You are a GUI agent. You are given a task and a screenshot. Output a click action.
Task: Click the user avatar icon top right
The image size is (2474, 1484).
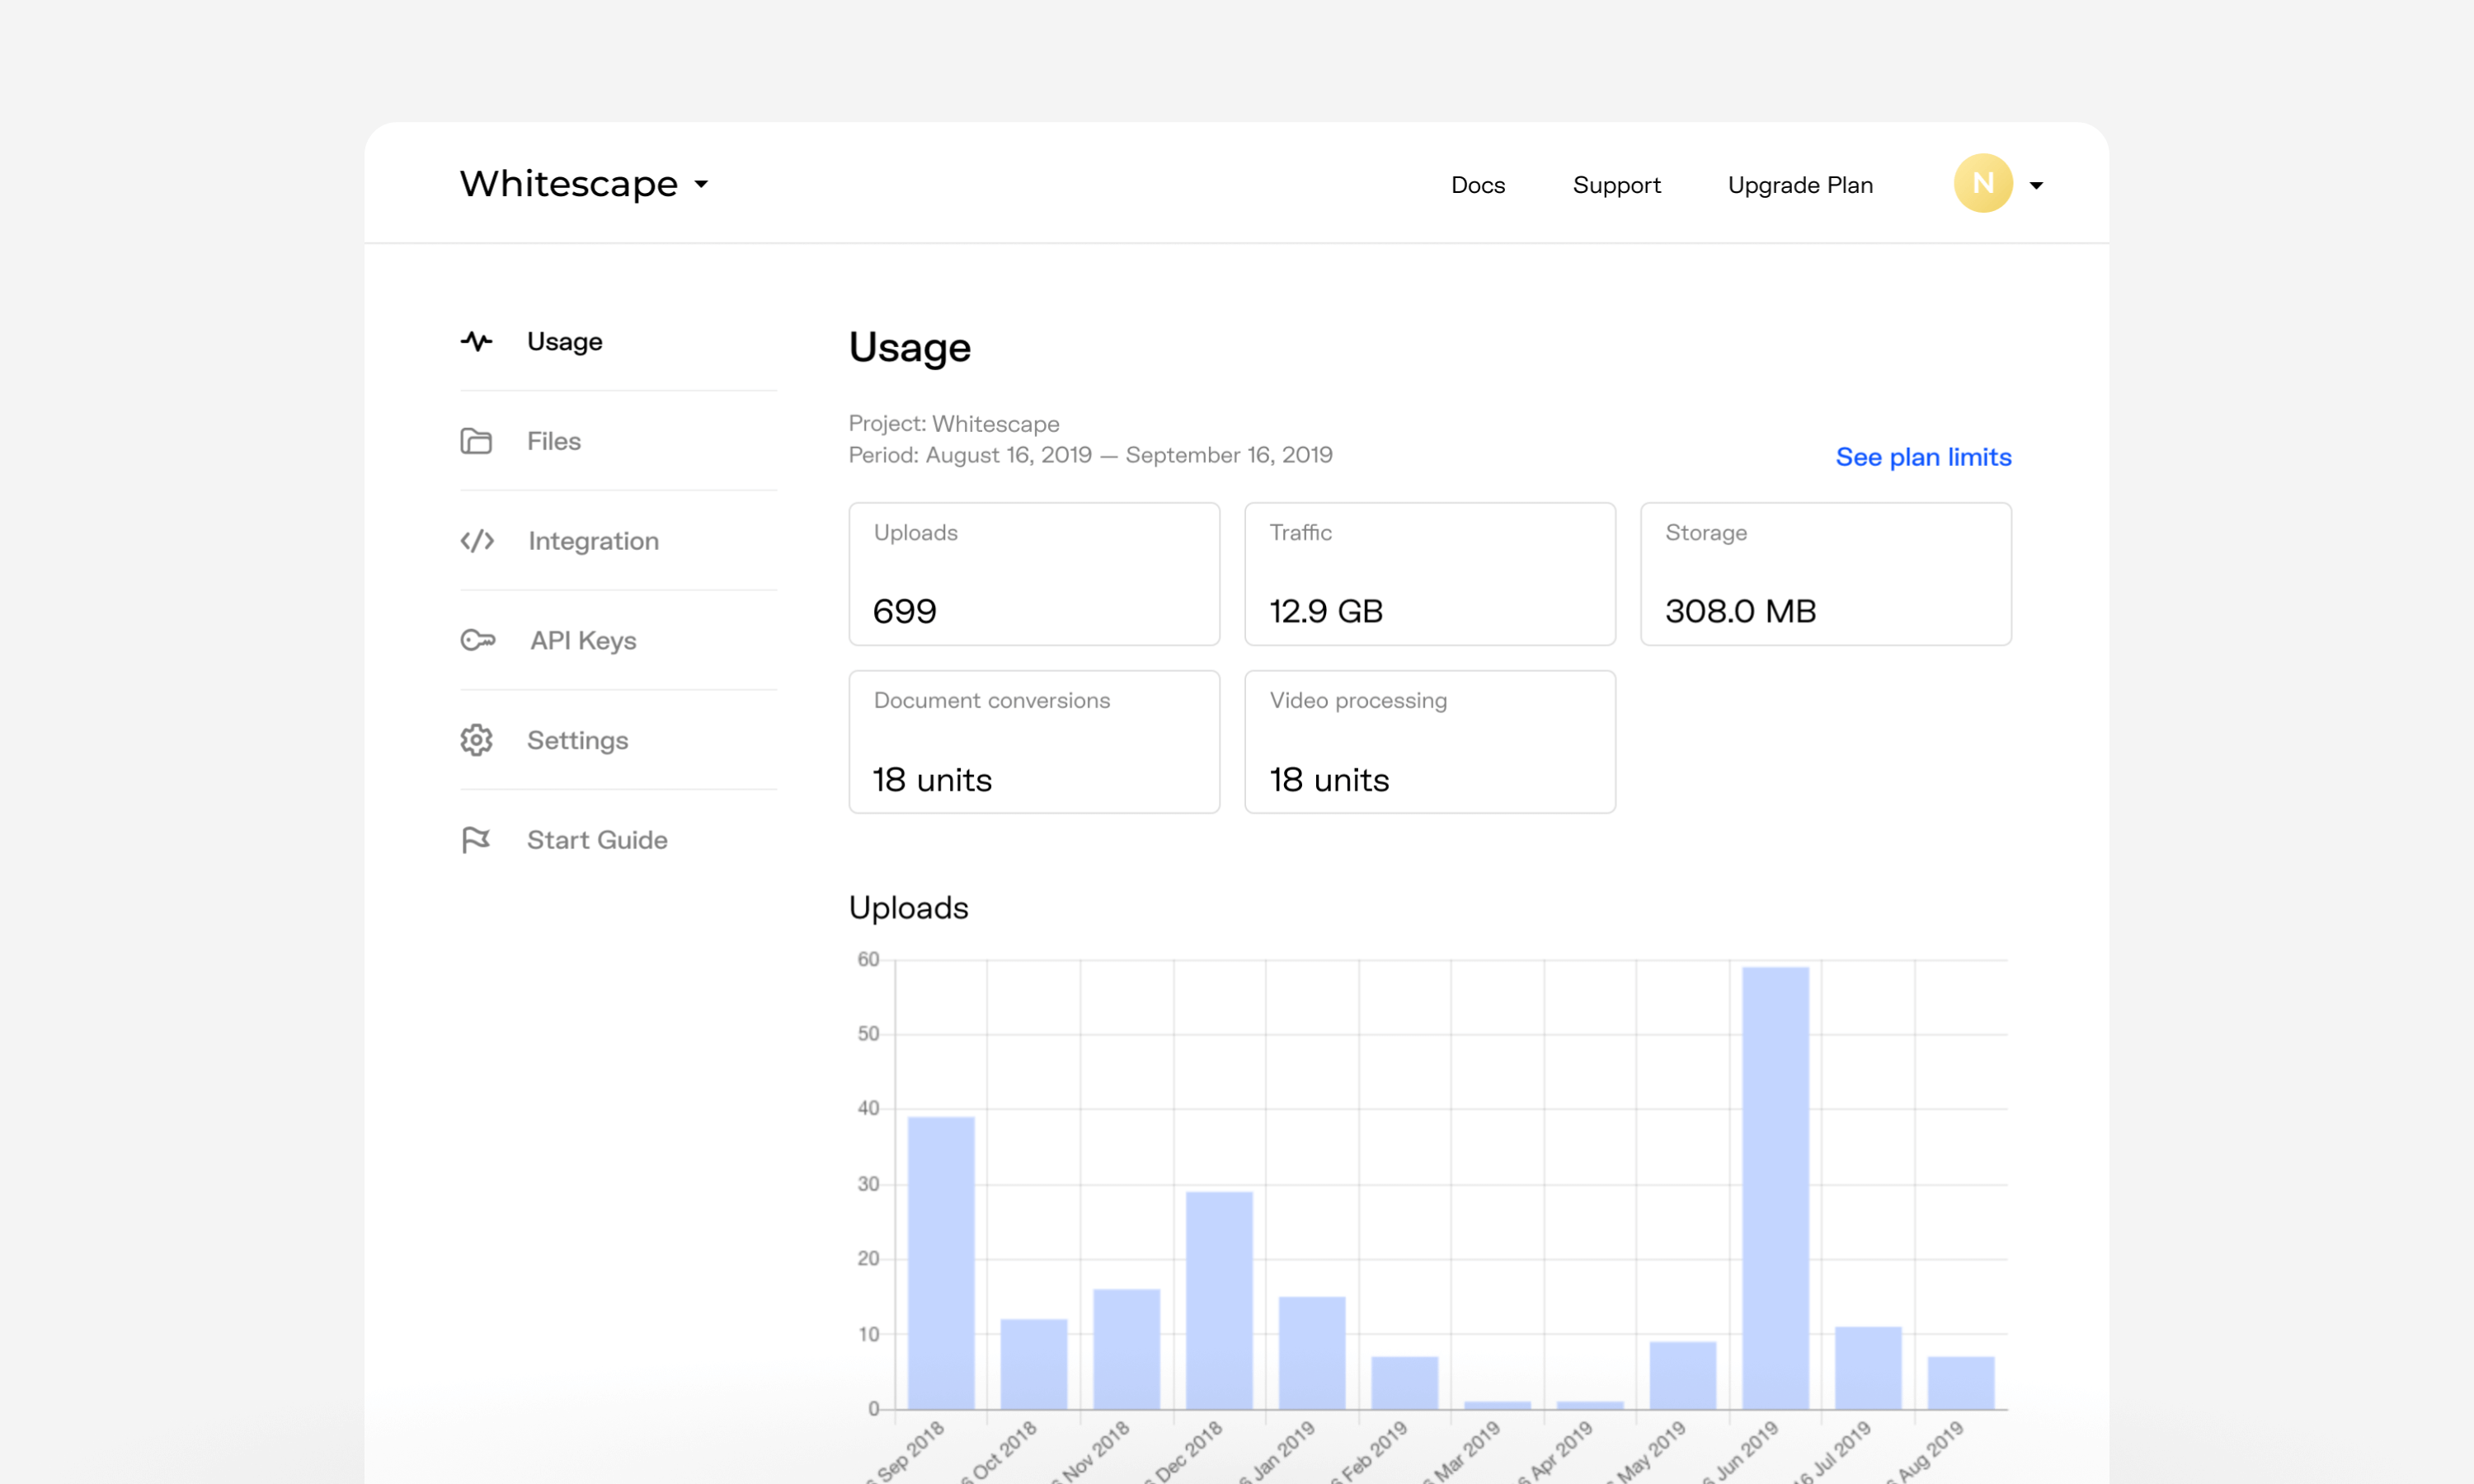(1984, 182)
